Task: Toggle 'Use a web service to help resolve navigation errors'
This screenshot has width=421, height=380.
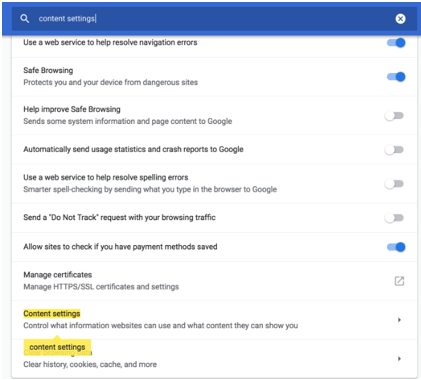Action: coord(396,43)
